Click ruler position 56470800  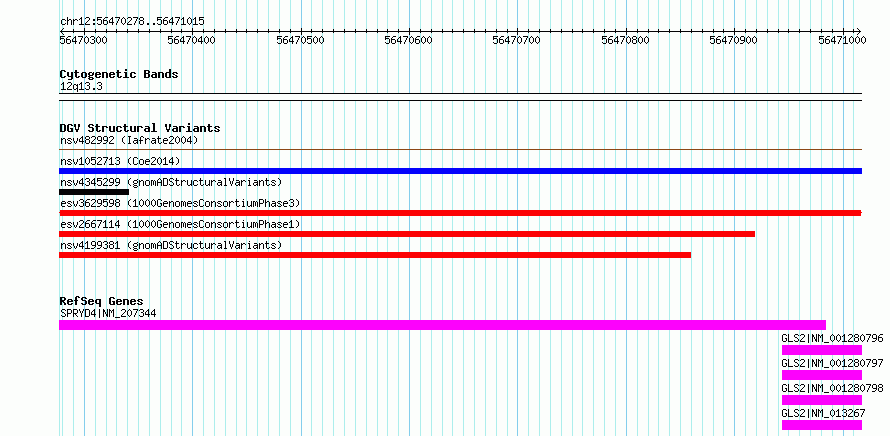[625, 40]
